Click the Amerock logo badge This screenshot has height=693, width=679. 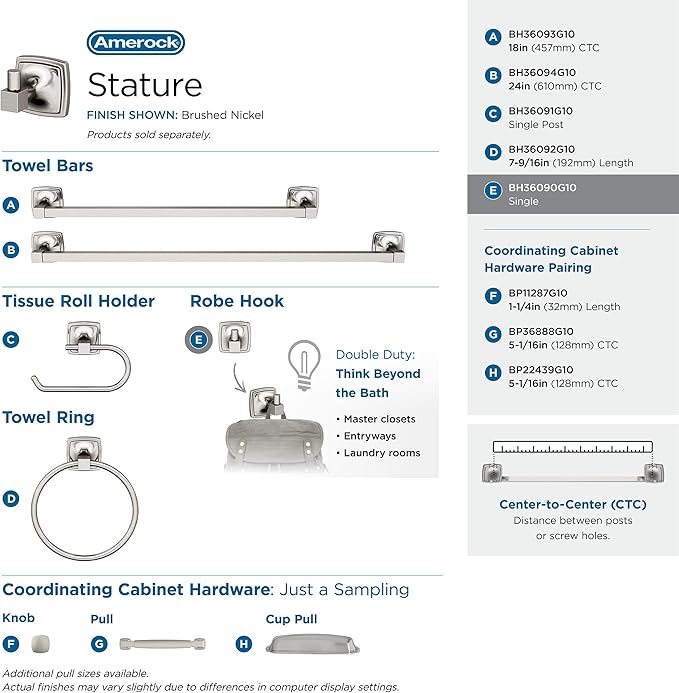[x=136, y=42]
